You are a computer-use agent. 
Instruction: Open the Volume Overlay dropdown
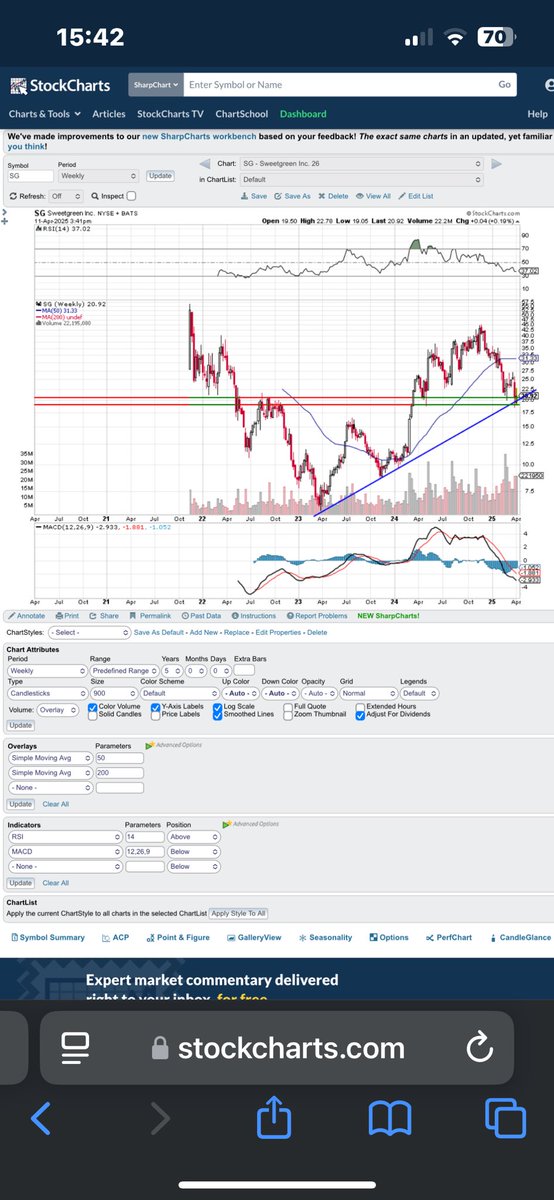(x=57, y=710)
